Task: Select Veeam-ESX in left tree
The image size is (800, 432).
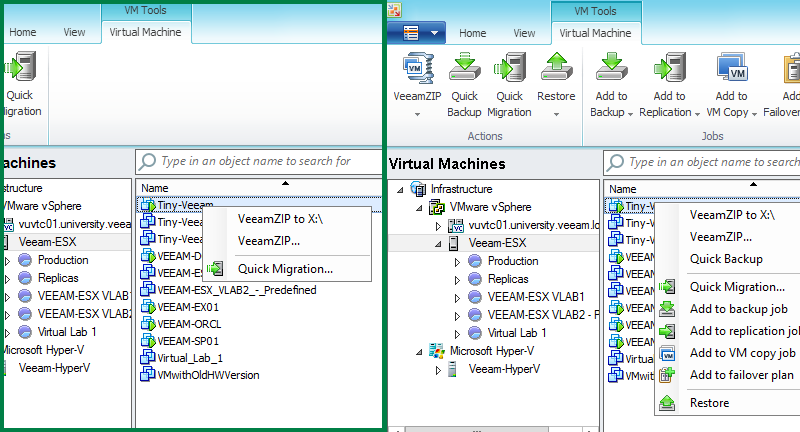Action: (x=47, y=242)
